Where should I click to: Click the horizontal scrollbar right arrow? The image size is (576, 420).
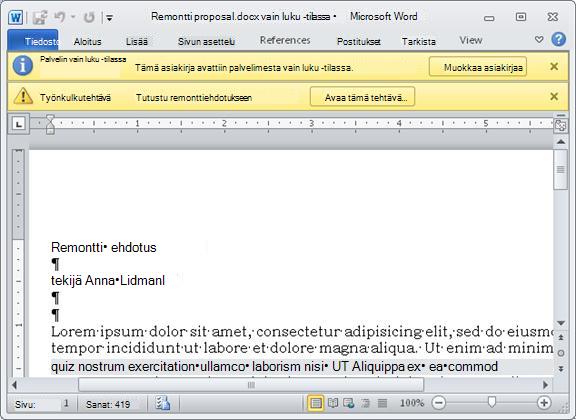pos(546,385)
